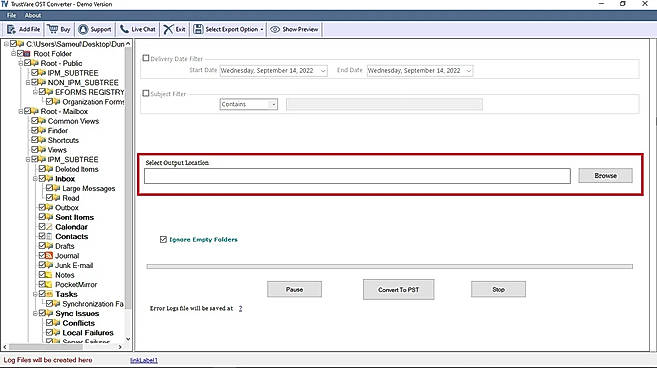Viewport: 657px width, 368px height.
Task: Enable the Subject Filter checkbox
Action: [146, 93]
